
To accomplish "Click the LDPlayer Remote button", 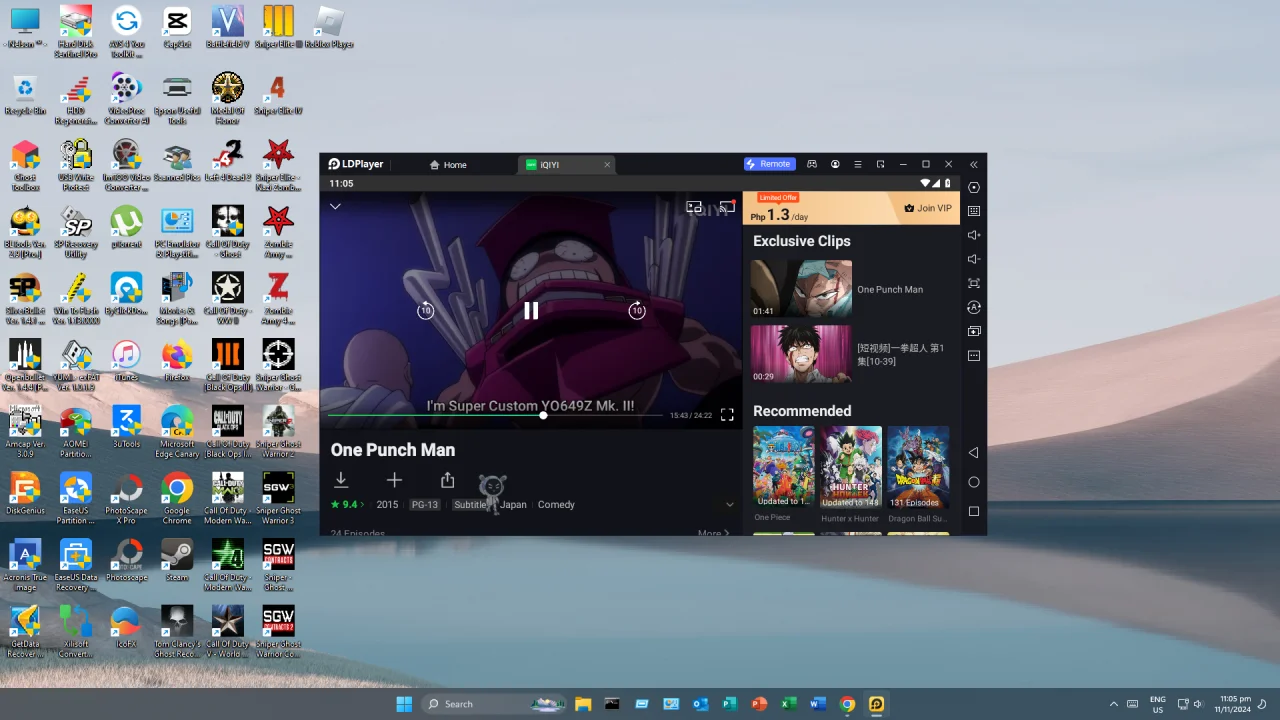I will pos(769,164).
